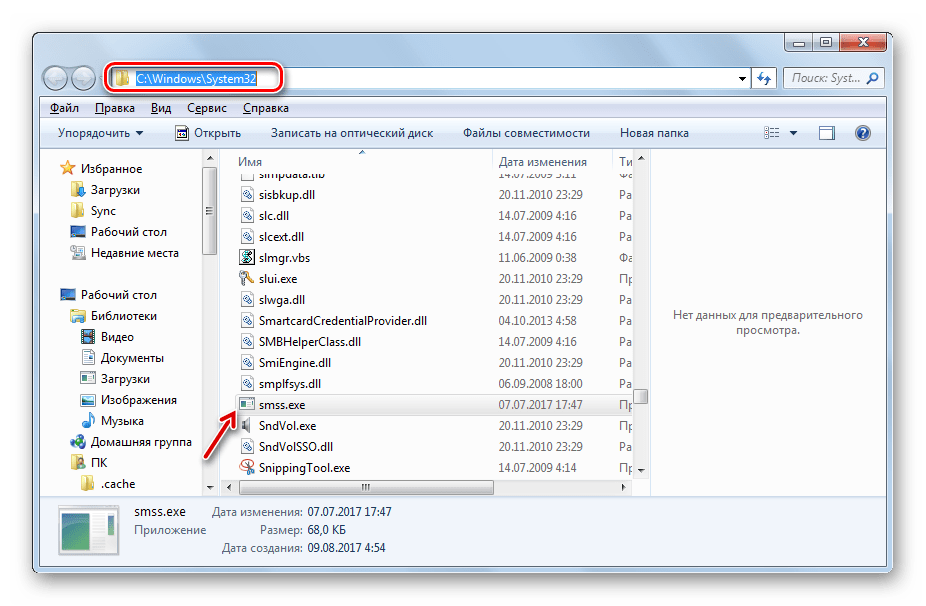Screen dimensions: 926x606
Task: Click the Favorites star icon
Action: (67, 169)
